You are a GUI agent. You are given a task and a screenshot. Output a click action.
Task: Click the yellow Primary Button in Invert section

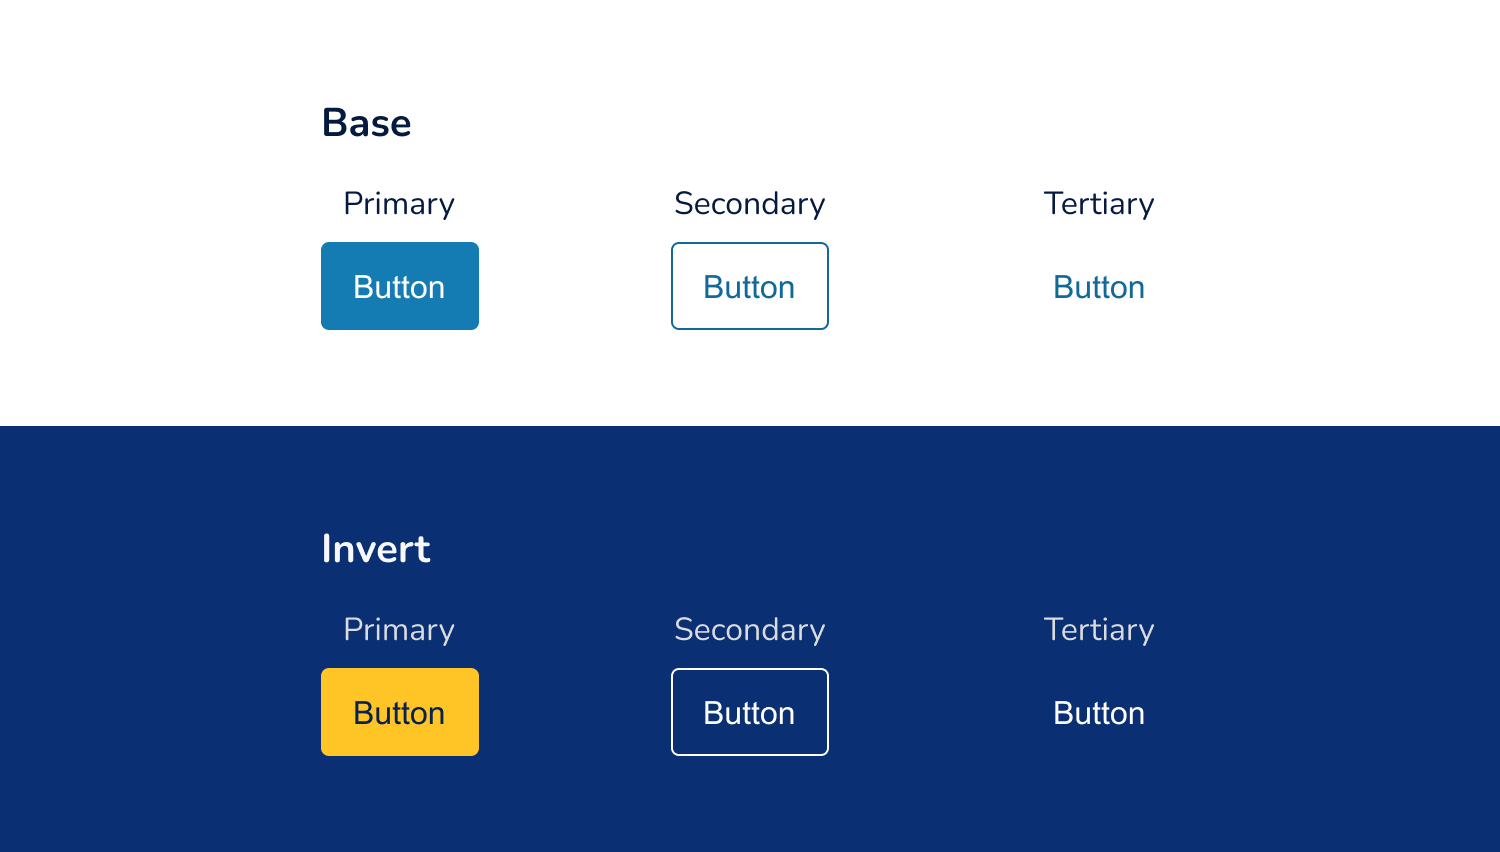[399, 712]
